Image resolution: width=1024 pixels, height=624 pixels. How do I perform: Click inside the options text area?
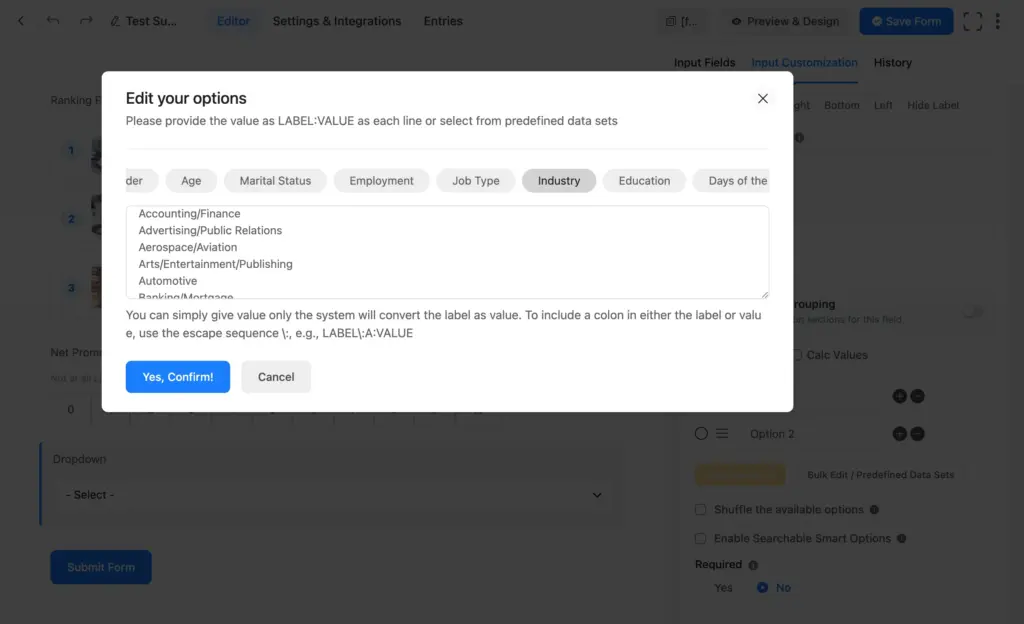coord(447,252)
